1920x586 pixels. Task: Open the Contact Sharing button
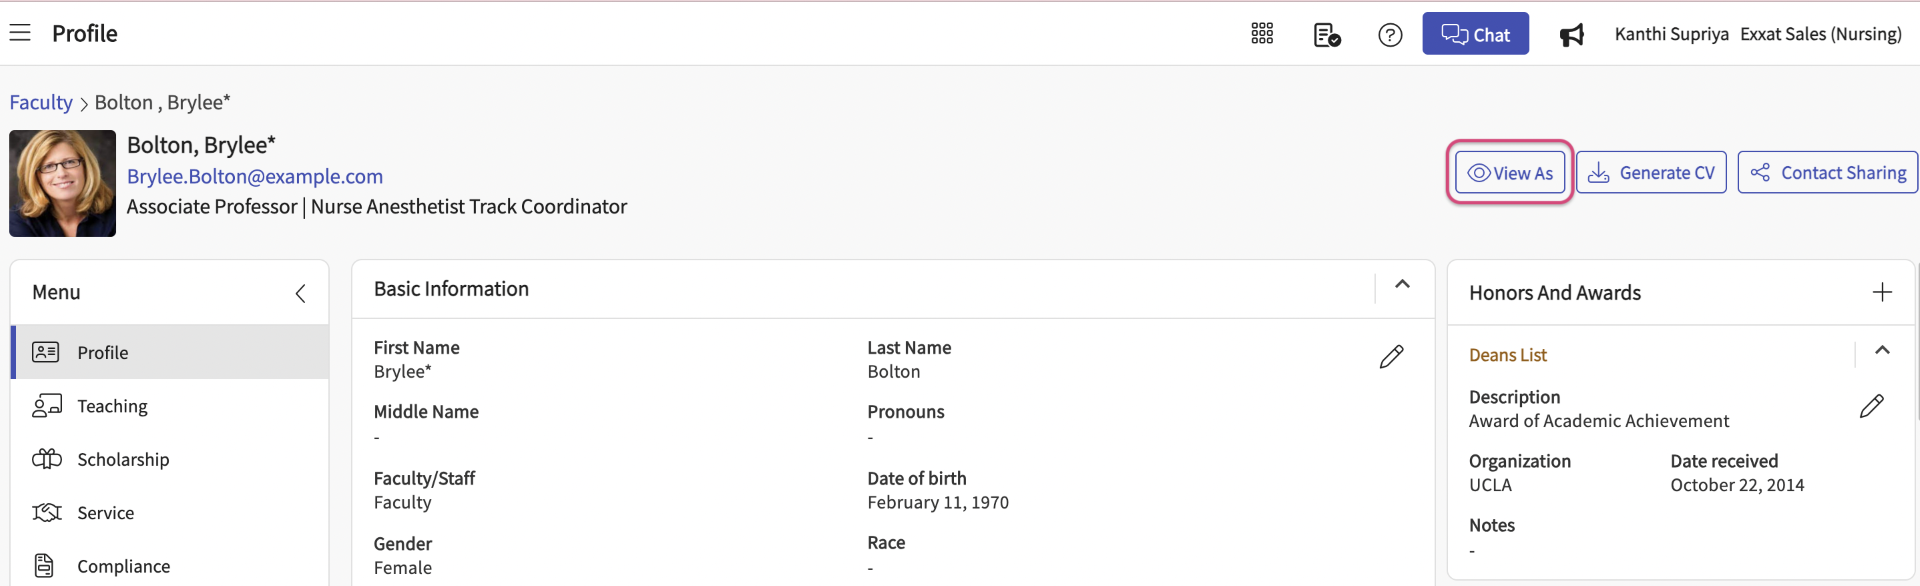pyautogui.click(x=1827, y=173)
